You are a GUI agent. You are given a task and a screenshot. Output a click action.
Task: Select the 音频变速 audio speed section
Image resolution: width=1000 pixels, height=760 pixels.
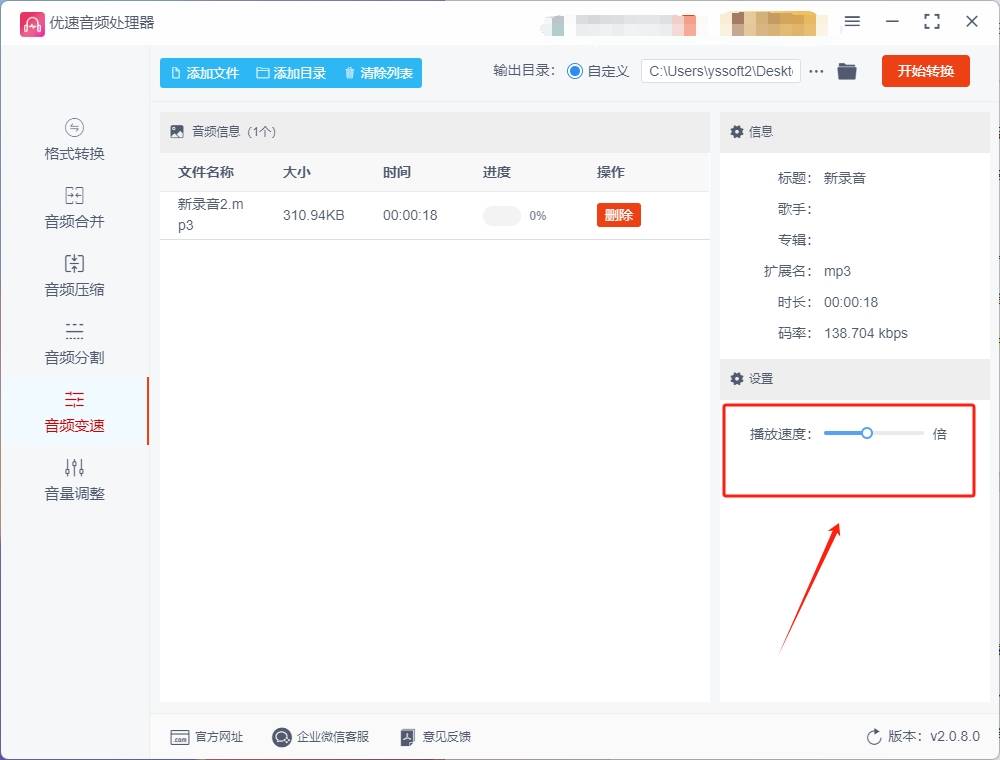coord(74,412)
